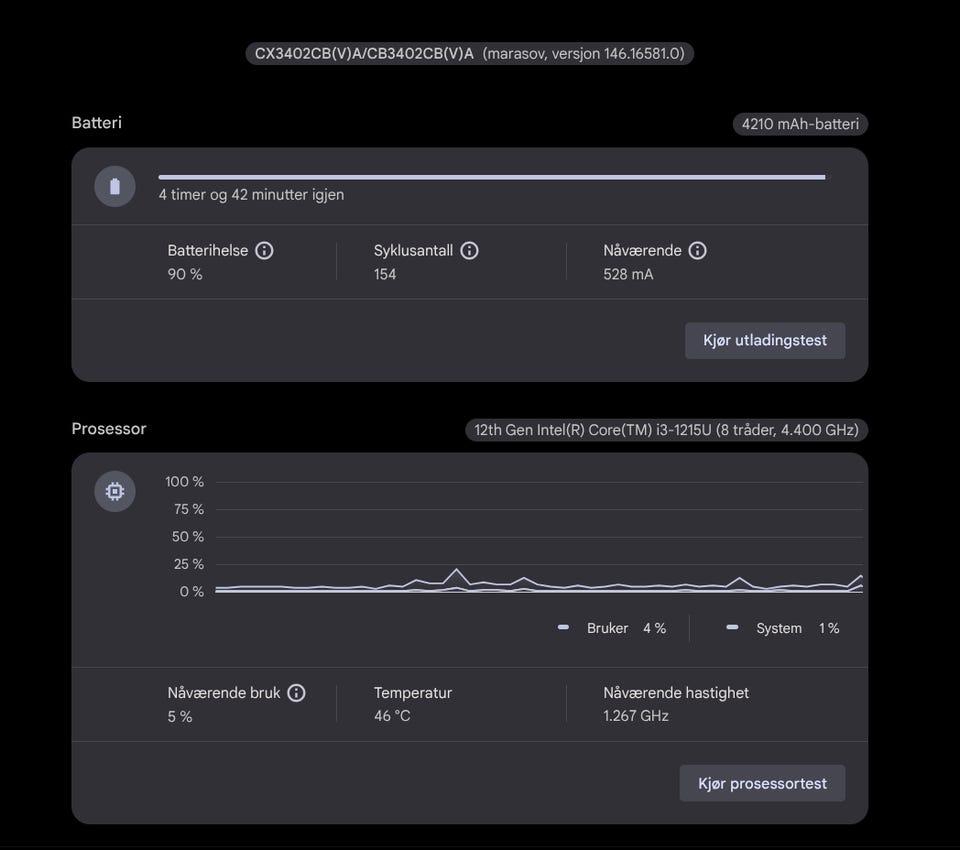Viewport: 960px width, 850px height.
Task: Open the Batterihelse info tooltip icon
Action: point(264,251)
